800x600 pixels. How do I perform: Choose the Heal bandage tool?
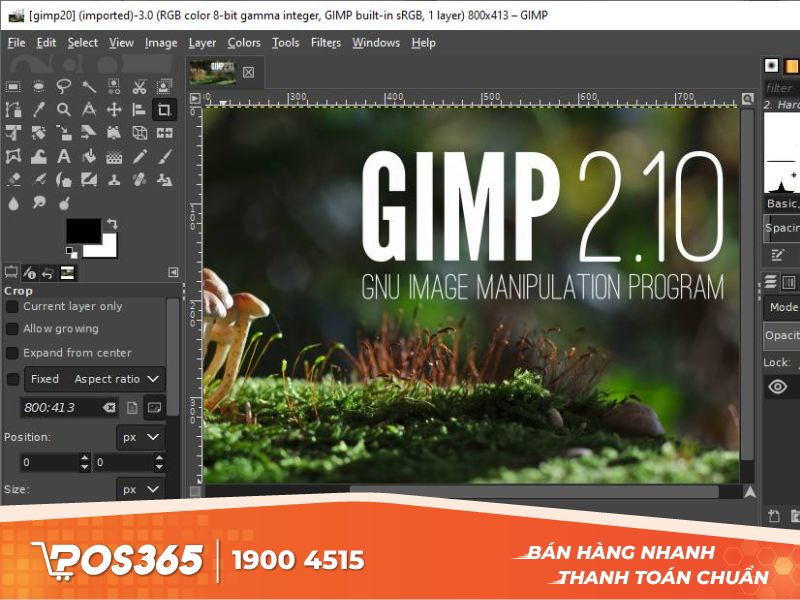pyautogui.click(x=139, y=180)
